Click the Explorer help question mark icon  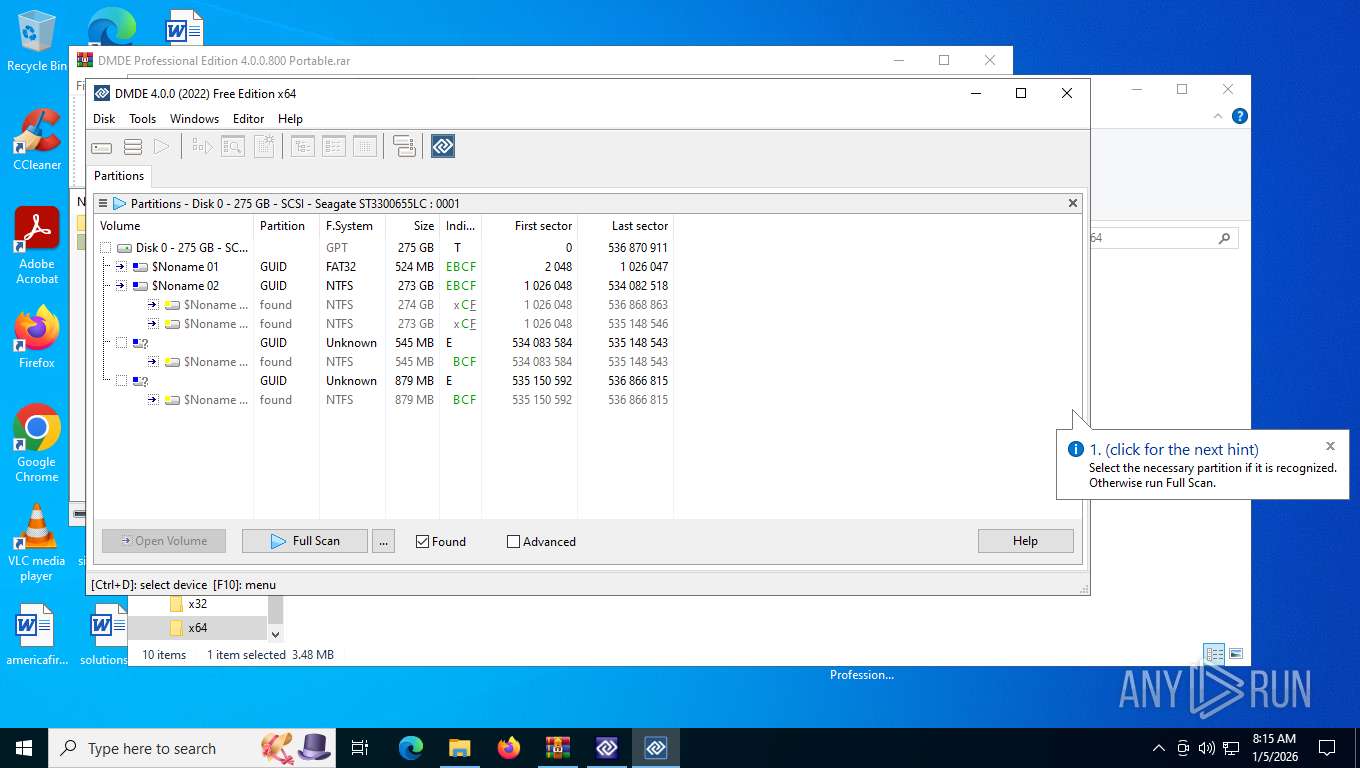pyautogui.click(x=1240, y=116)
